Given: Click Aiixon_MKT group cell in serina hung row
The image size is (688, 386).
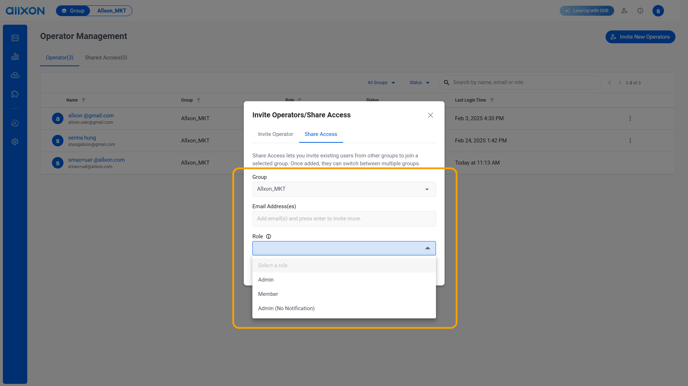Looking at the screenshot, I should click(195, 140).
